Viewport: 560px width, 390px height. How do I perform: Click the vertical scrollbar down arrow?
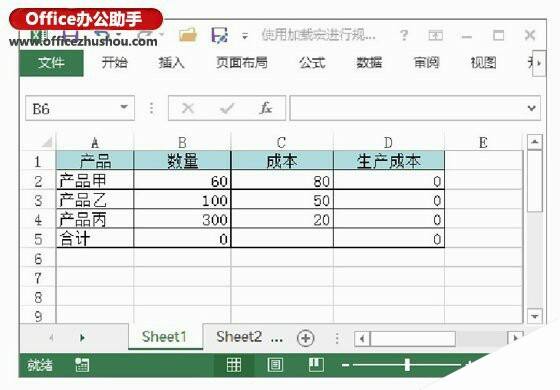[x=535, y=316]
